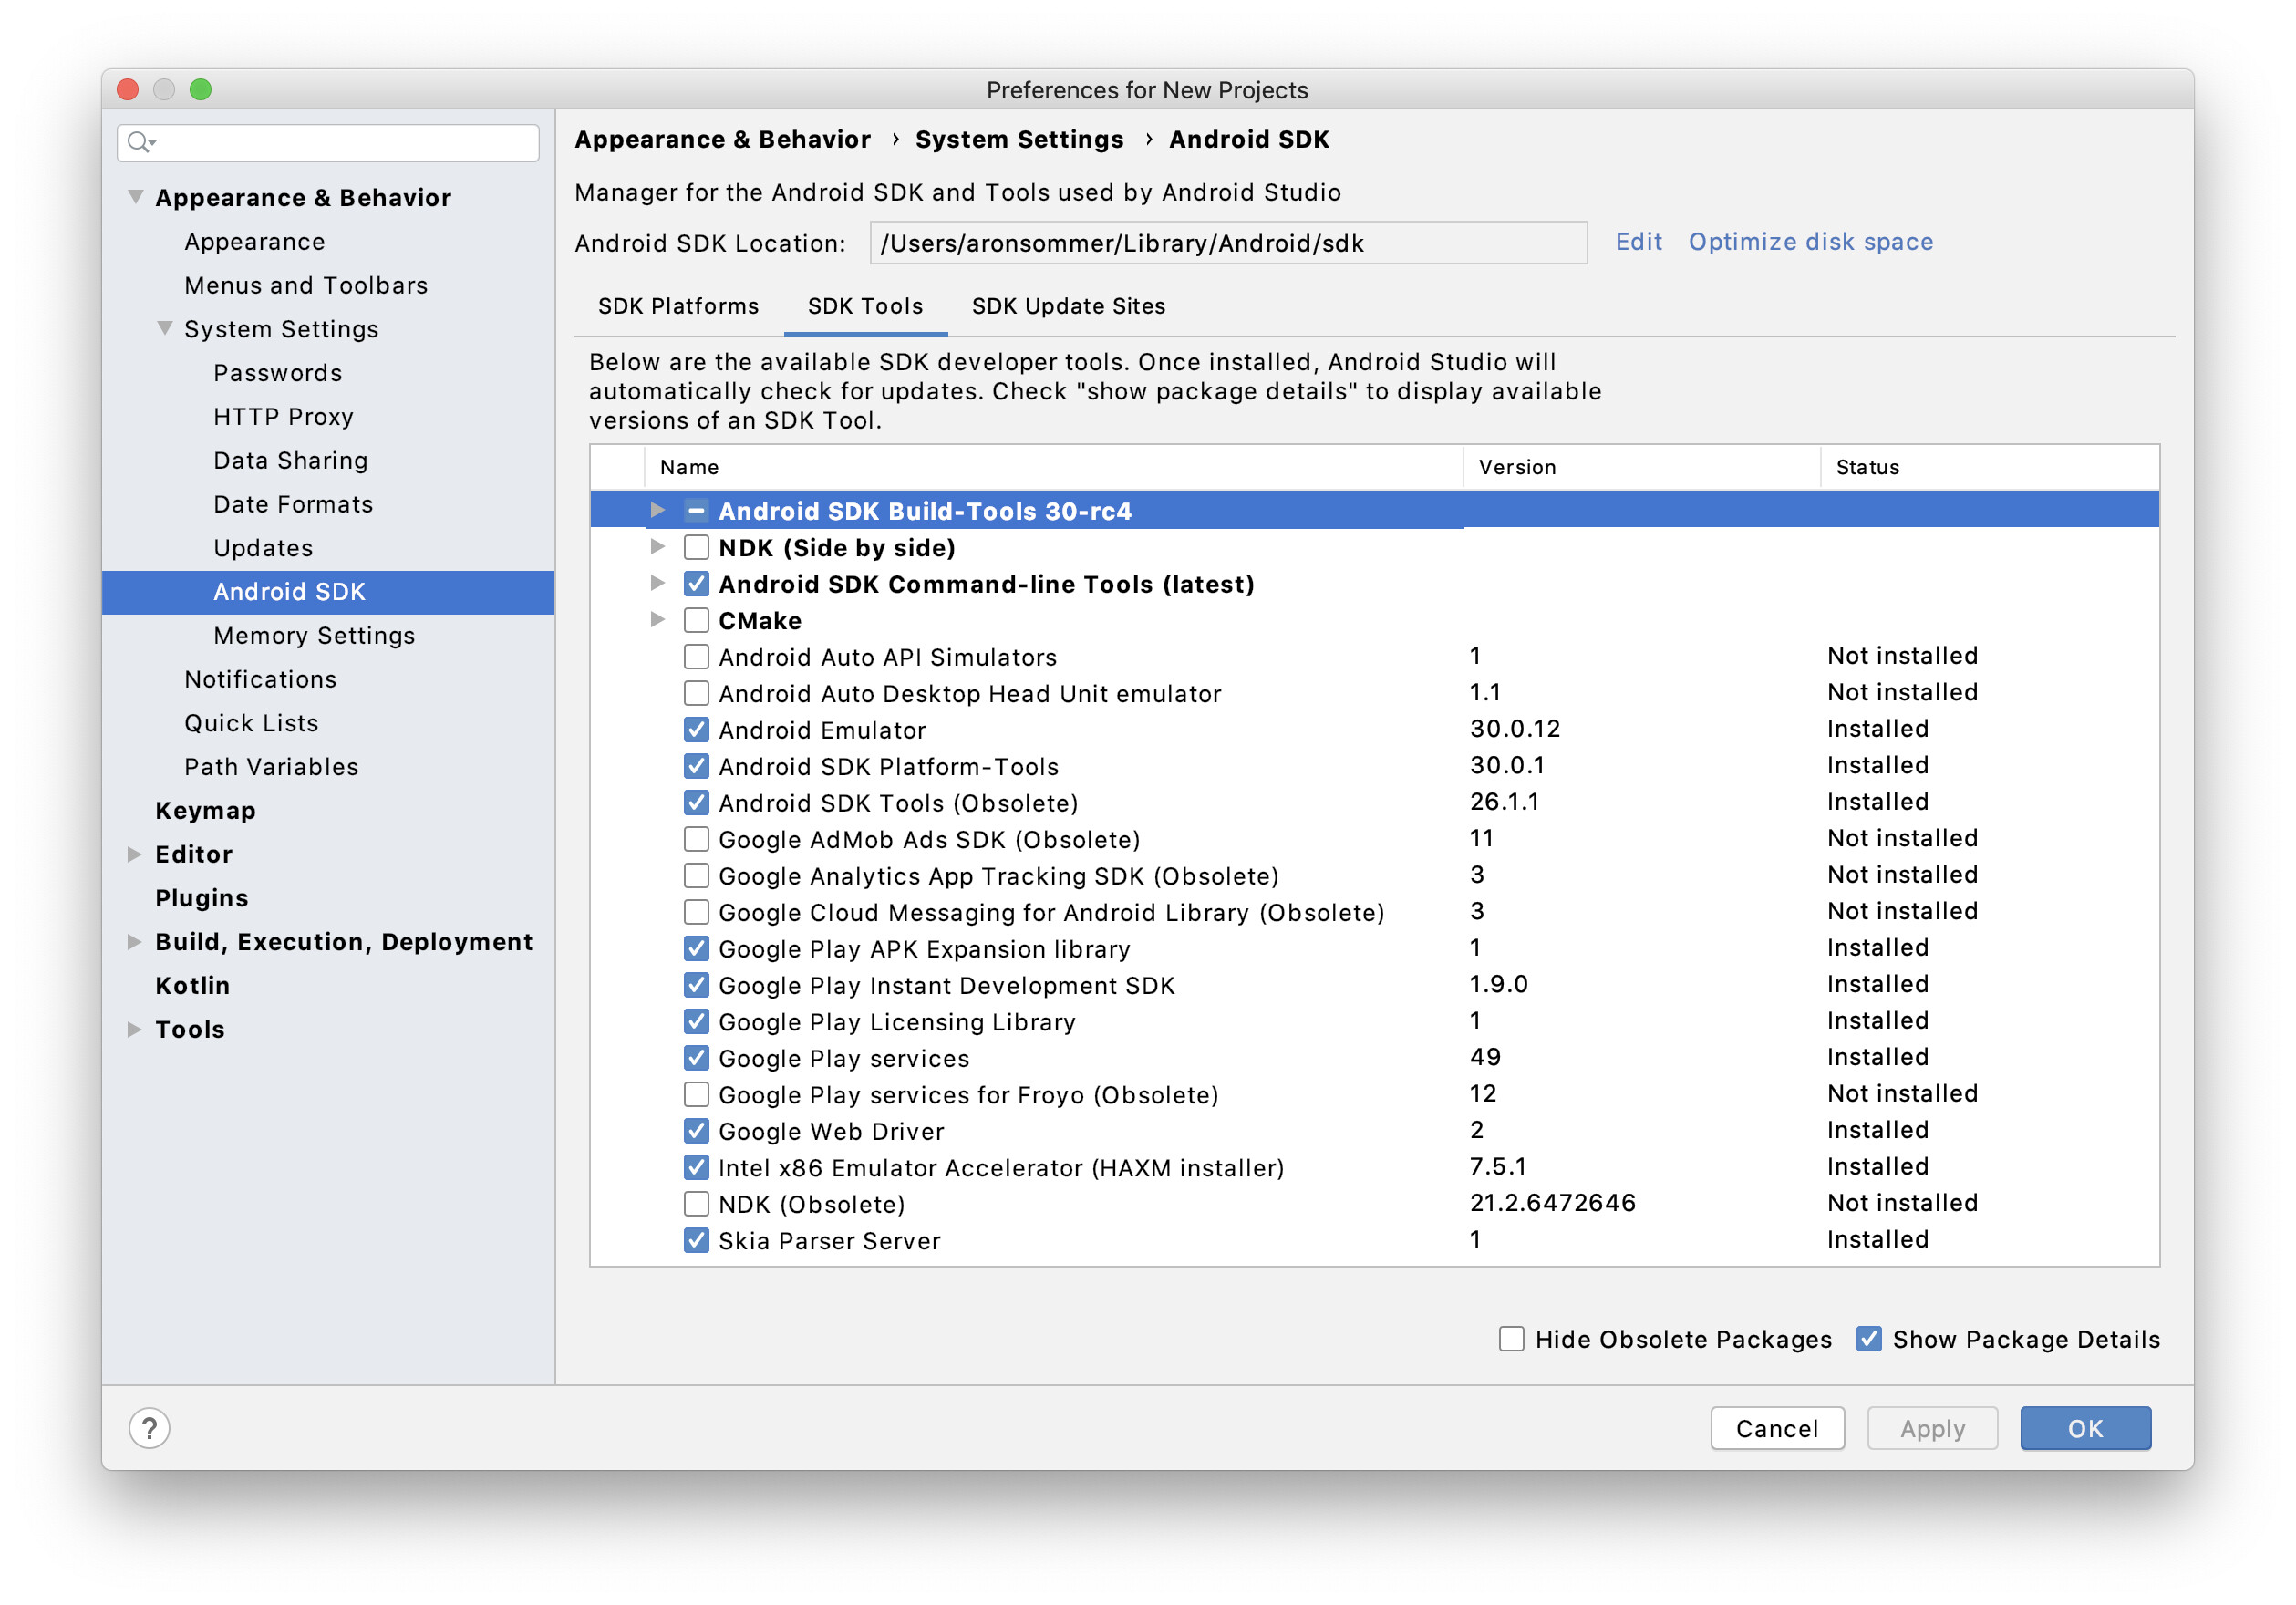
Task: Collapse Appearance & Behavior section
Action: click(x=135, y=197)
